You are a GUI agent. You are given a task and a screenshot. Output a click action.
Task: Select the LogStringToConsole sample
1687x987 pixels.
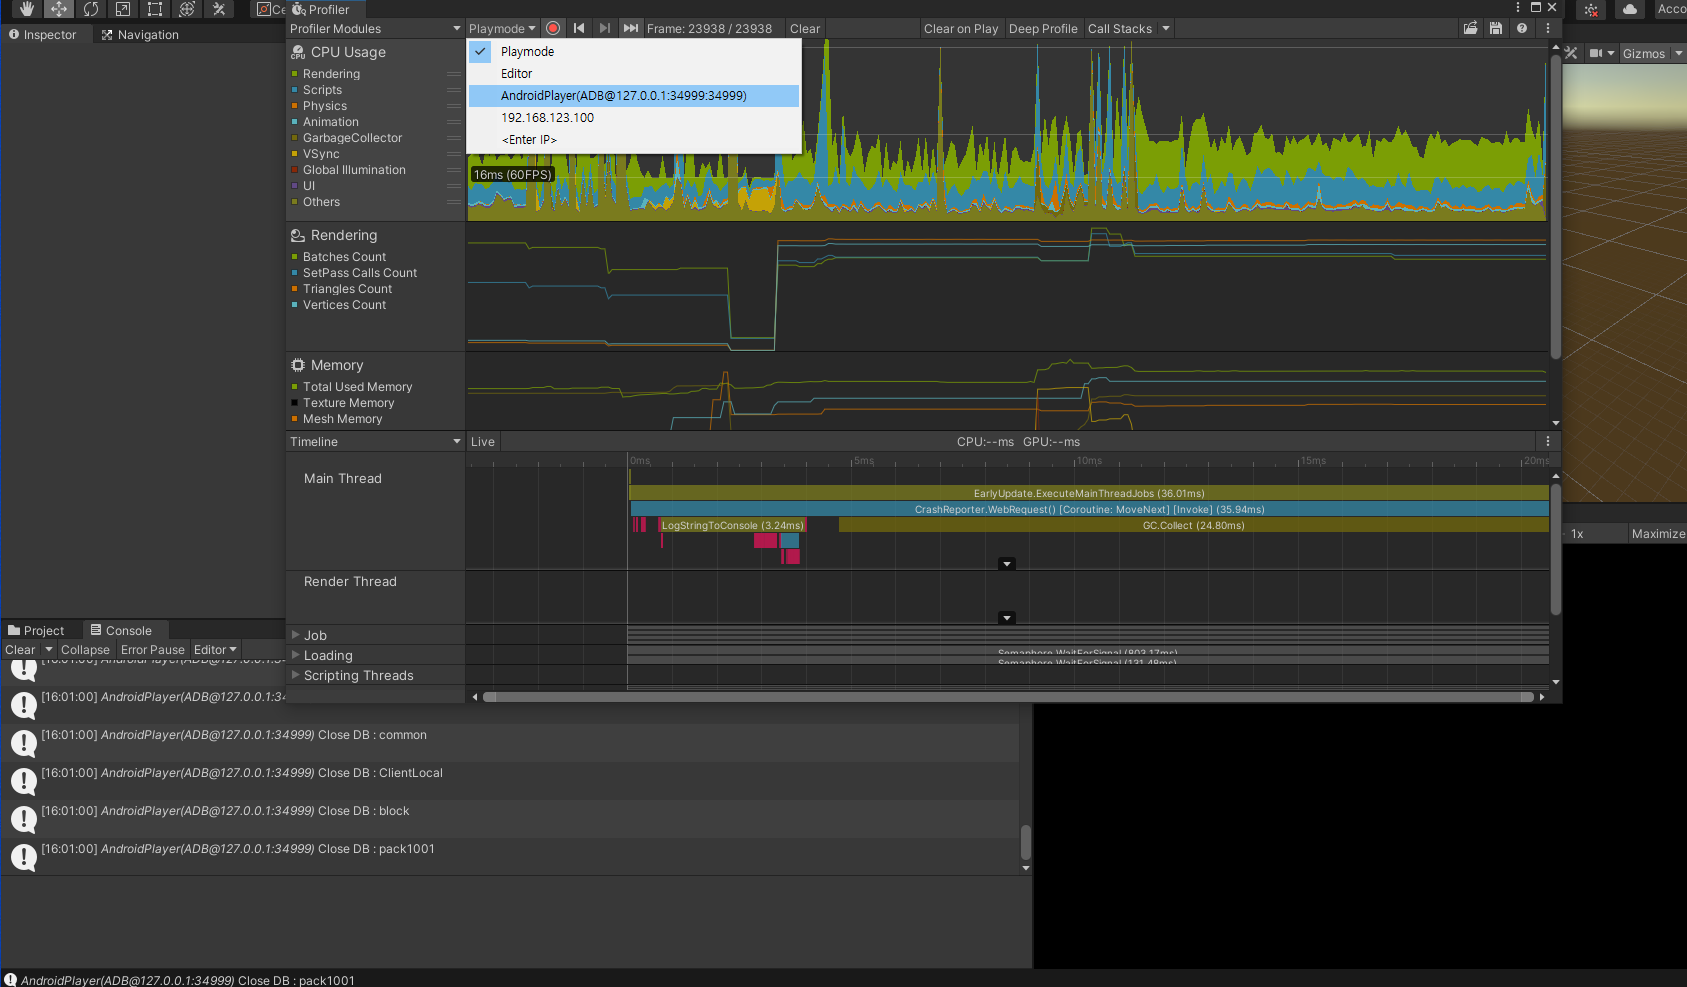pos(733,525)
